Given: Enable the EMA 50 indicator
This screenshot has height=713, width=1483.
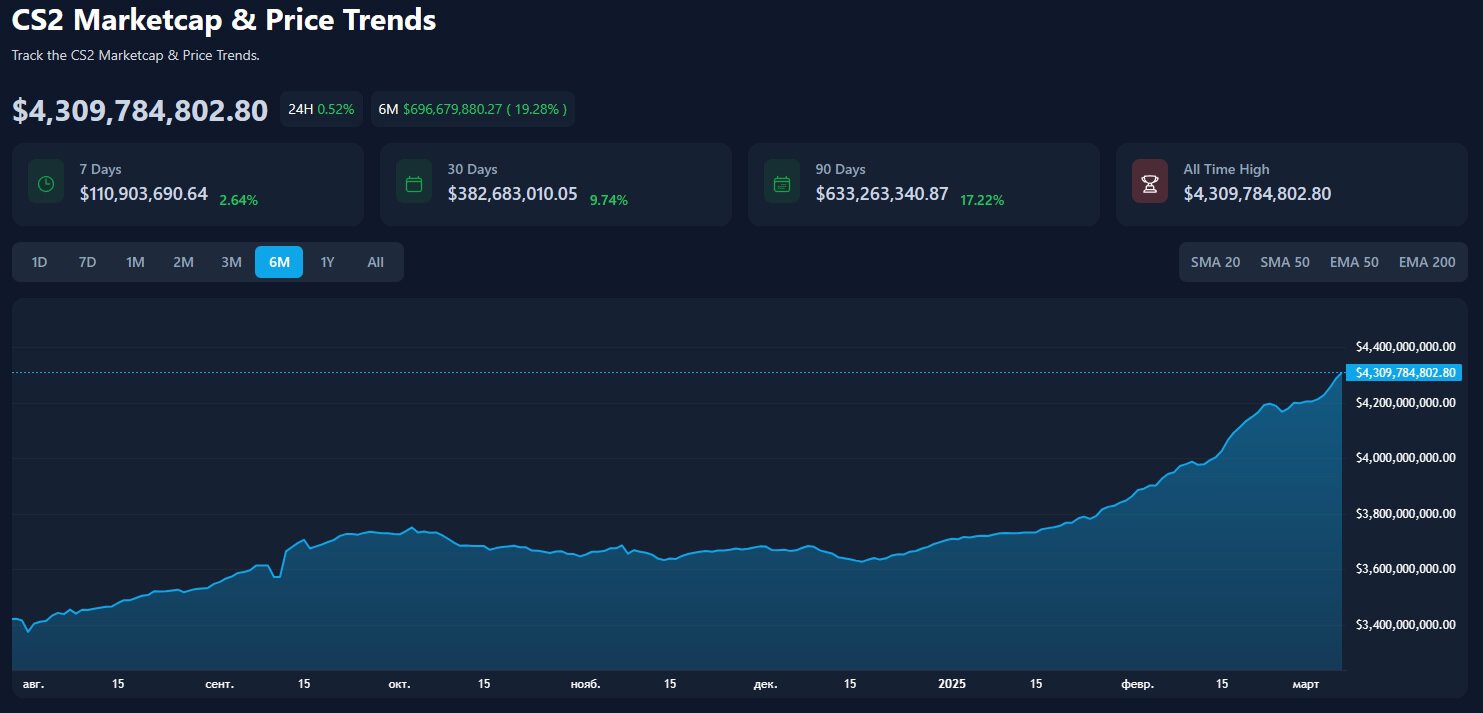Looking at the screenshot, I should (x=1354, y=262).
